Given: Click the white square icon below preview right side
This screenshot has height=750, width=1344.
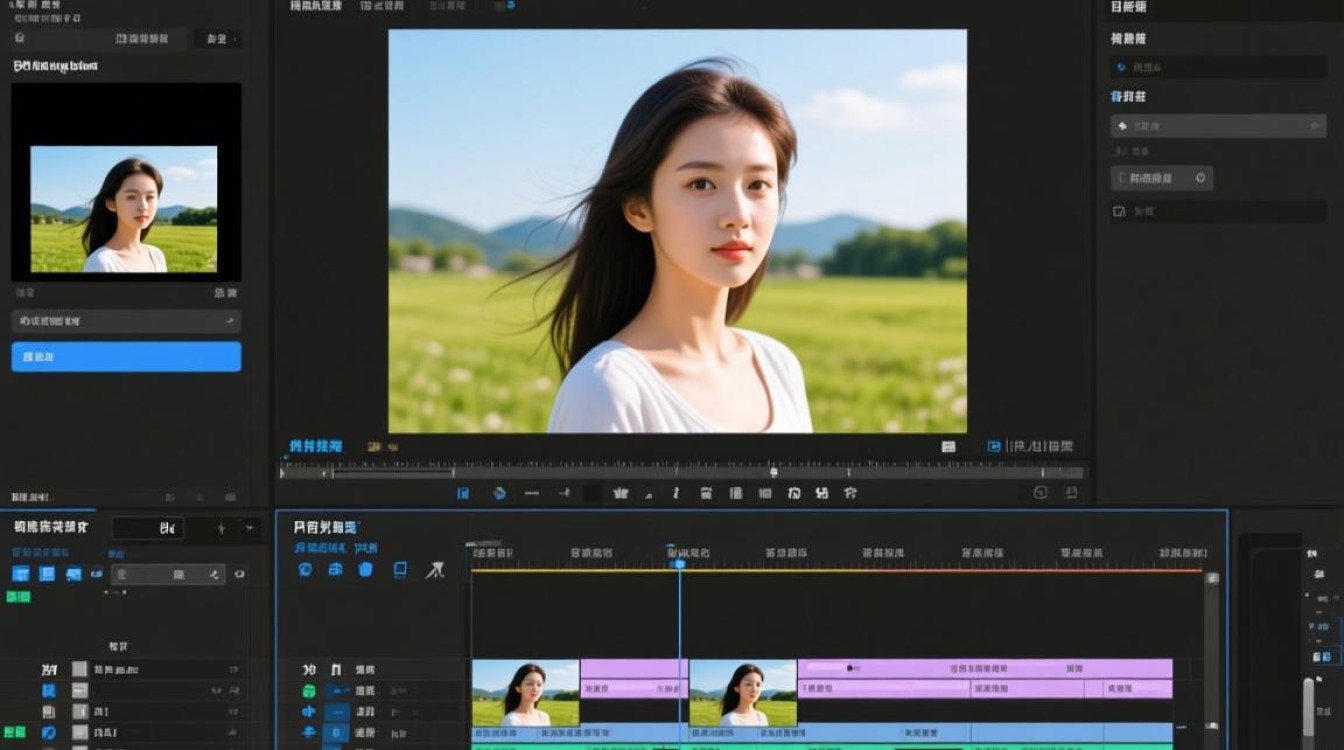Looking at the screenshot, I should click(x=948, y=447).
